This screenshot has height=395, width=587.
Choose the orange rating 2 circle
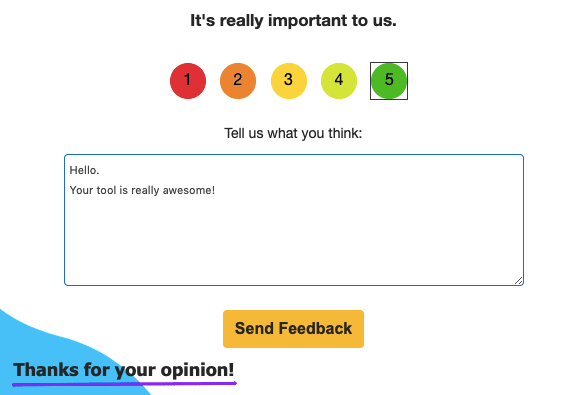238,81
